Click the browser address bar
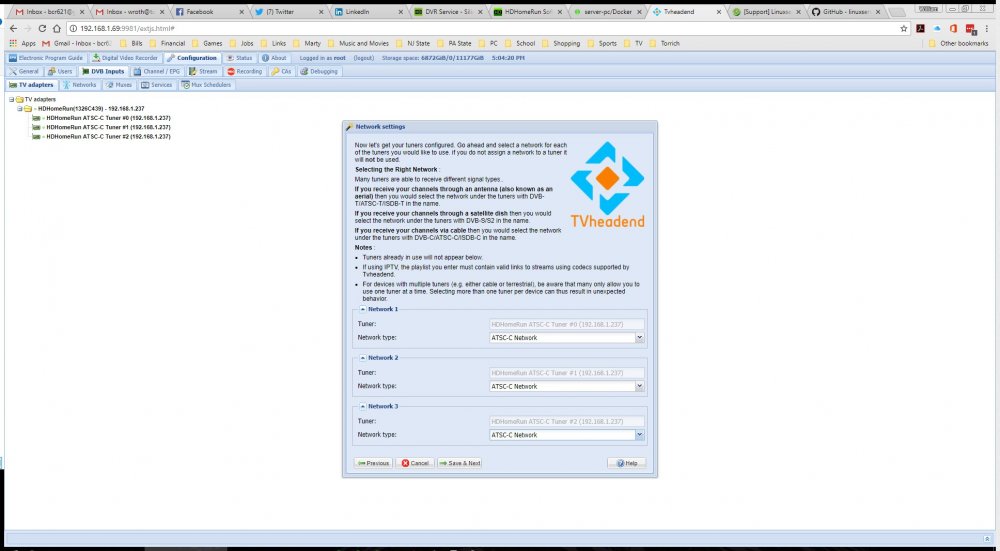The image size is (1000, 551). [485, 29]
